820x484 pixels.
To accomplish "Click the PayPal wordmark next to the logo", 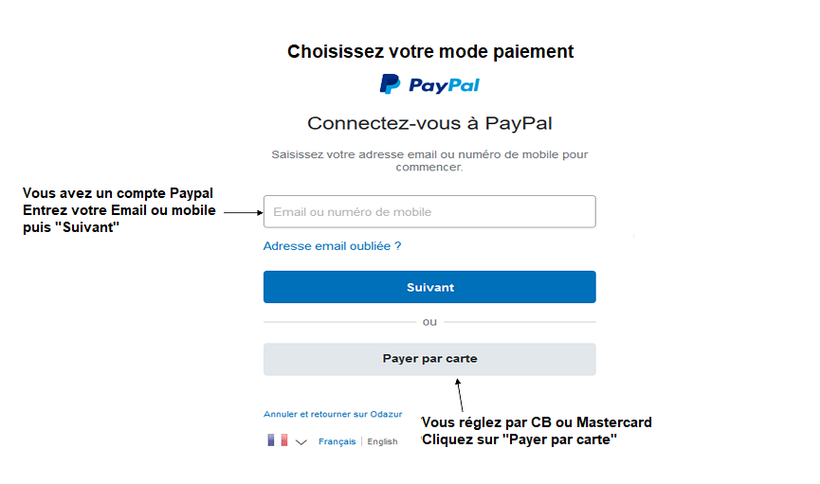I will pyautogui.click(x=444, y=86).
